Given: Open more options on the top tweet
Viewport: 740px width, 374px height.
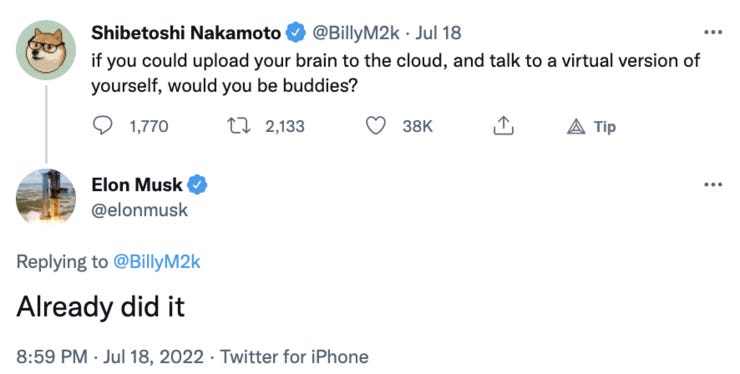Looking at the screenshot, I should pyautogui.click(x=713, y=33).
